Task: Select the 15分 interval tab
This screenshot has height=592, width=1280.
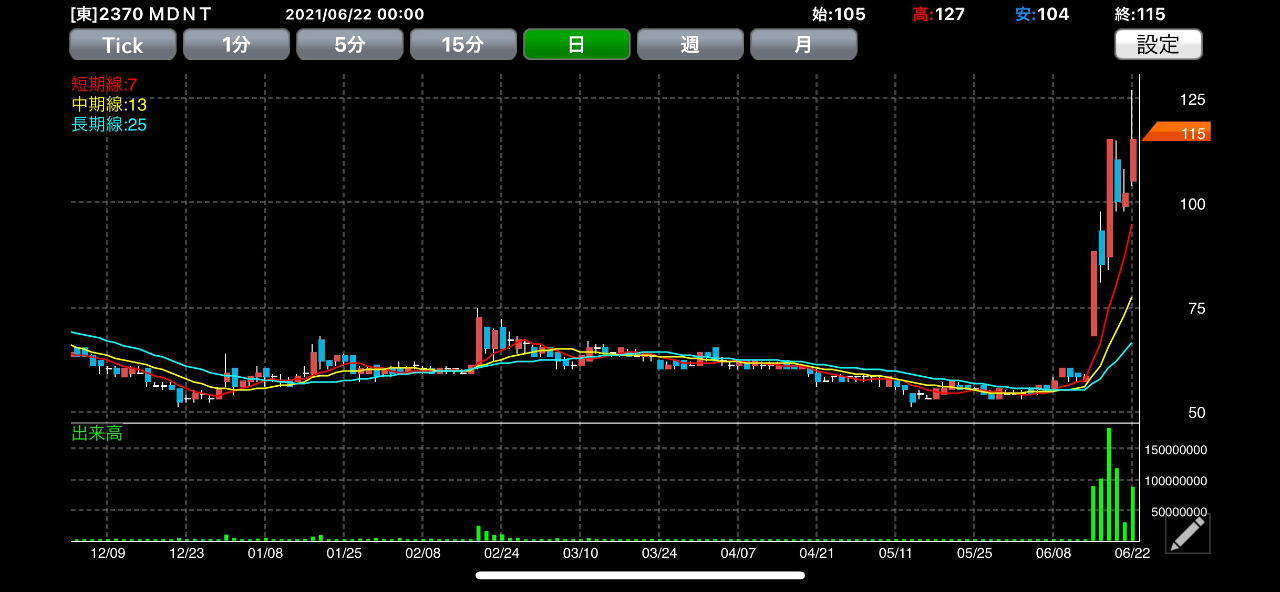Action: pyautogui.click(x=463, y=44)
